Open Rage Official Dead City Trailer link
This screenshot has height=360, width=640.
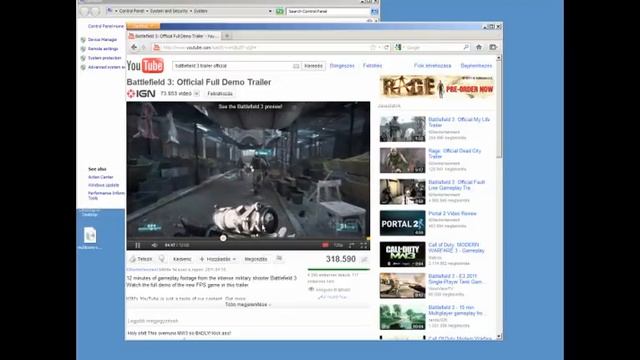pos(455,153)
